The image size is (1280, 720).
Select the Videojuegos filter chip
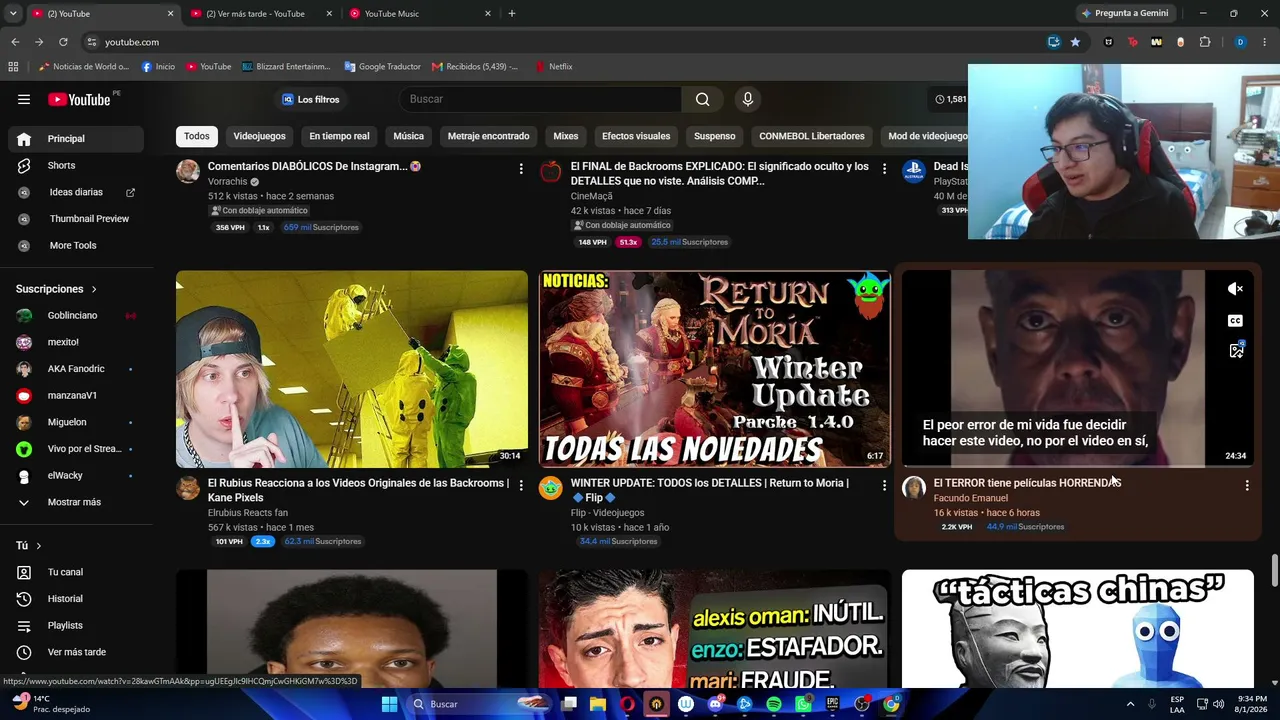(259, 136)
